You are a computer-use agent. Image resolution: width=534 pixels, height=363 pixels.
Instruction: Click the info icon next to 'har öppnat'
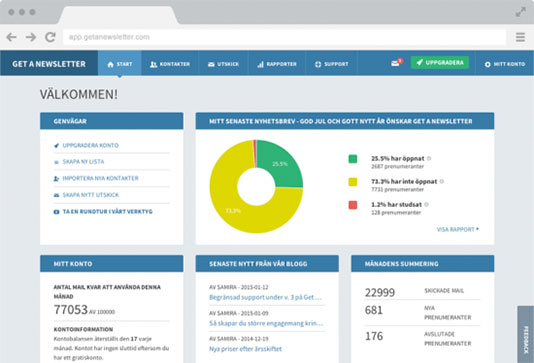click(x=429, y=158)
